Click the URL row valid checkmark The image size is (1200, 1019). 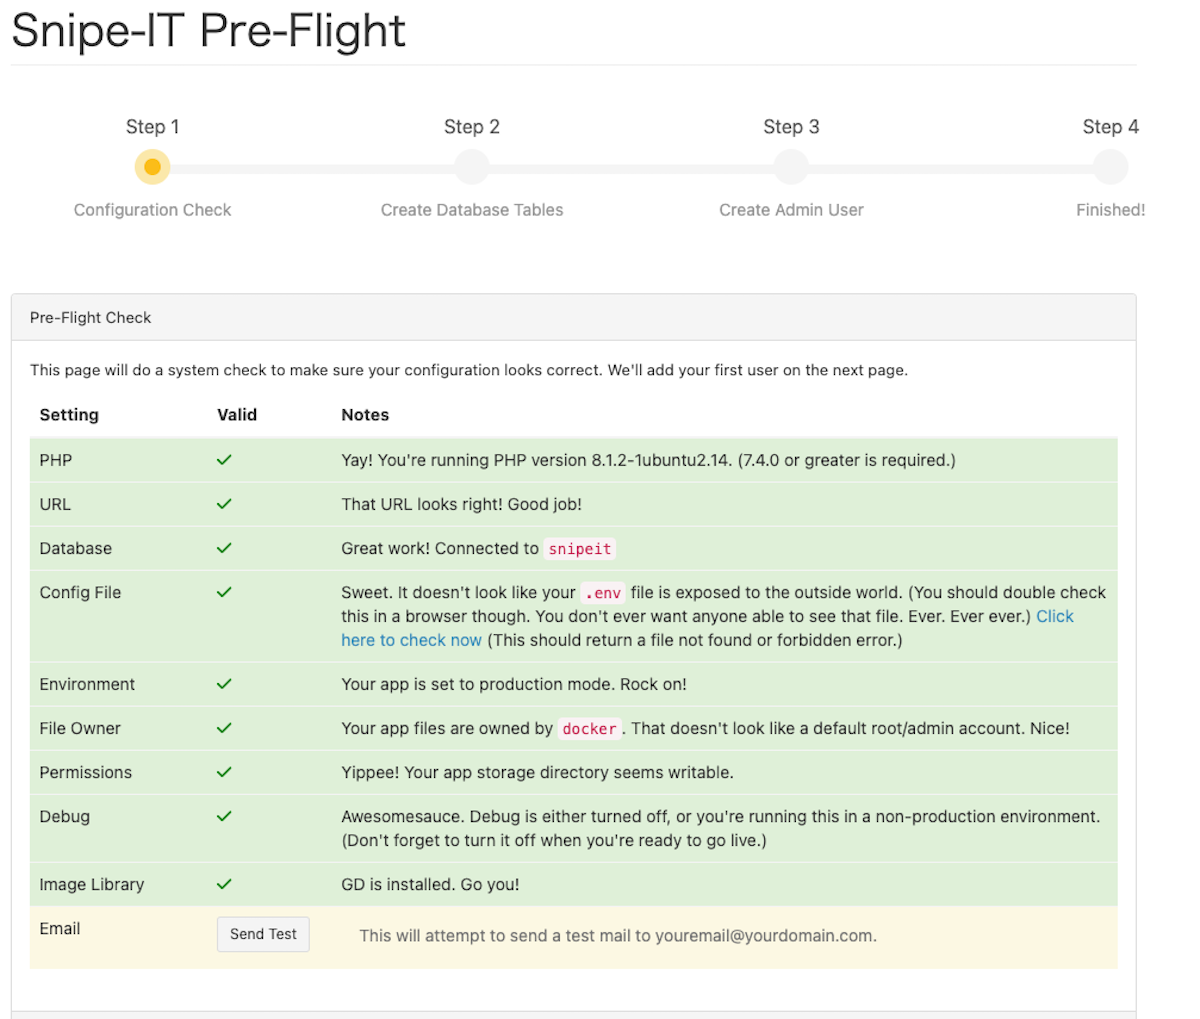[x=224, y=504]
